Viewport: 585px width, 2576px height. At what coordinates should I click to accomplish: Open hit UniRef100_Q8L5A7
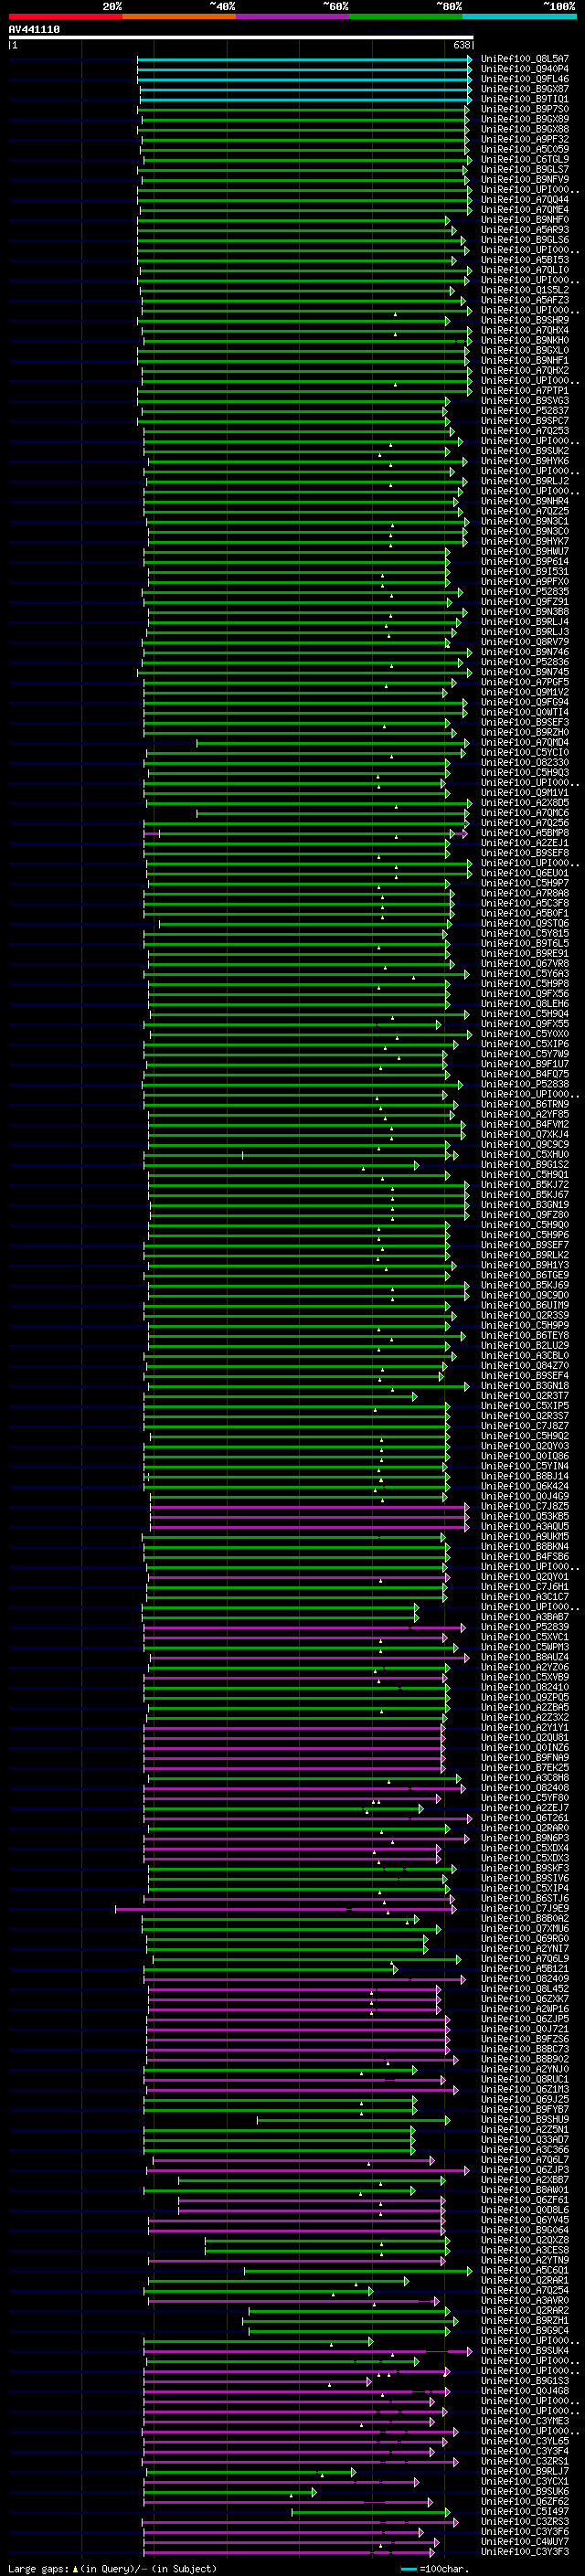(x=525, y=59)
